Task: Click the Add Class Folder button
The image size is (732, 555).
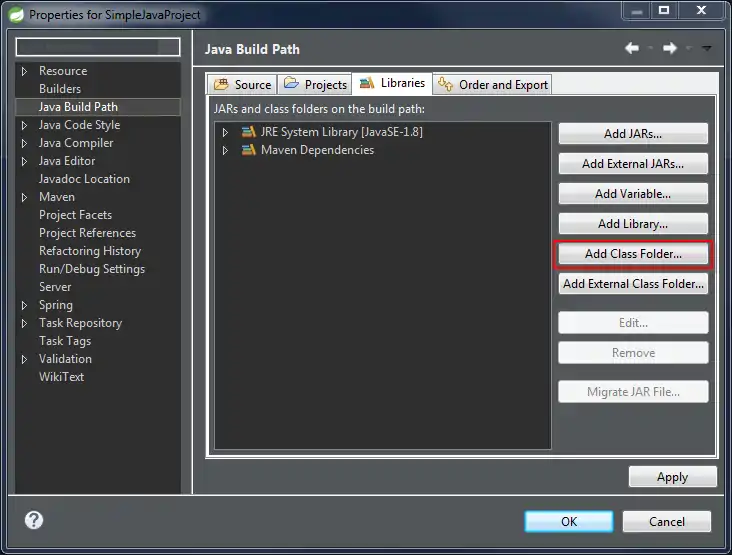Action: tap(633, 254)
